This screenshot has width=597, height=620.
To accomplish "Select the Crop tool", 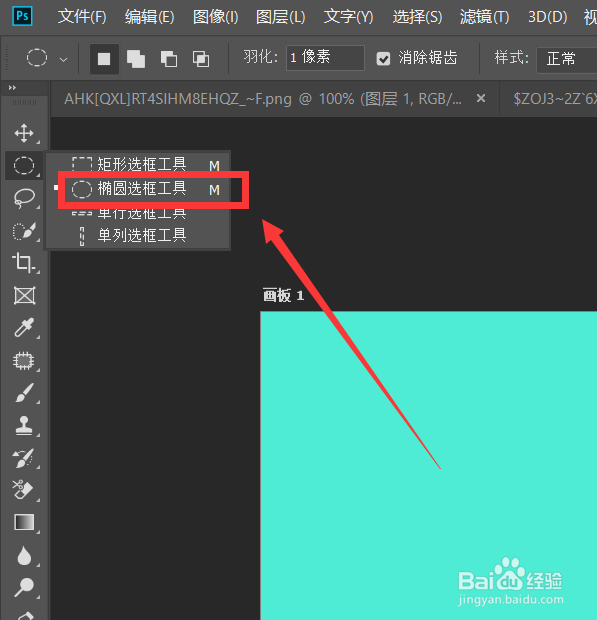I will click(x=24, y=263).
